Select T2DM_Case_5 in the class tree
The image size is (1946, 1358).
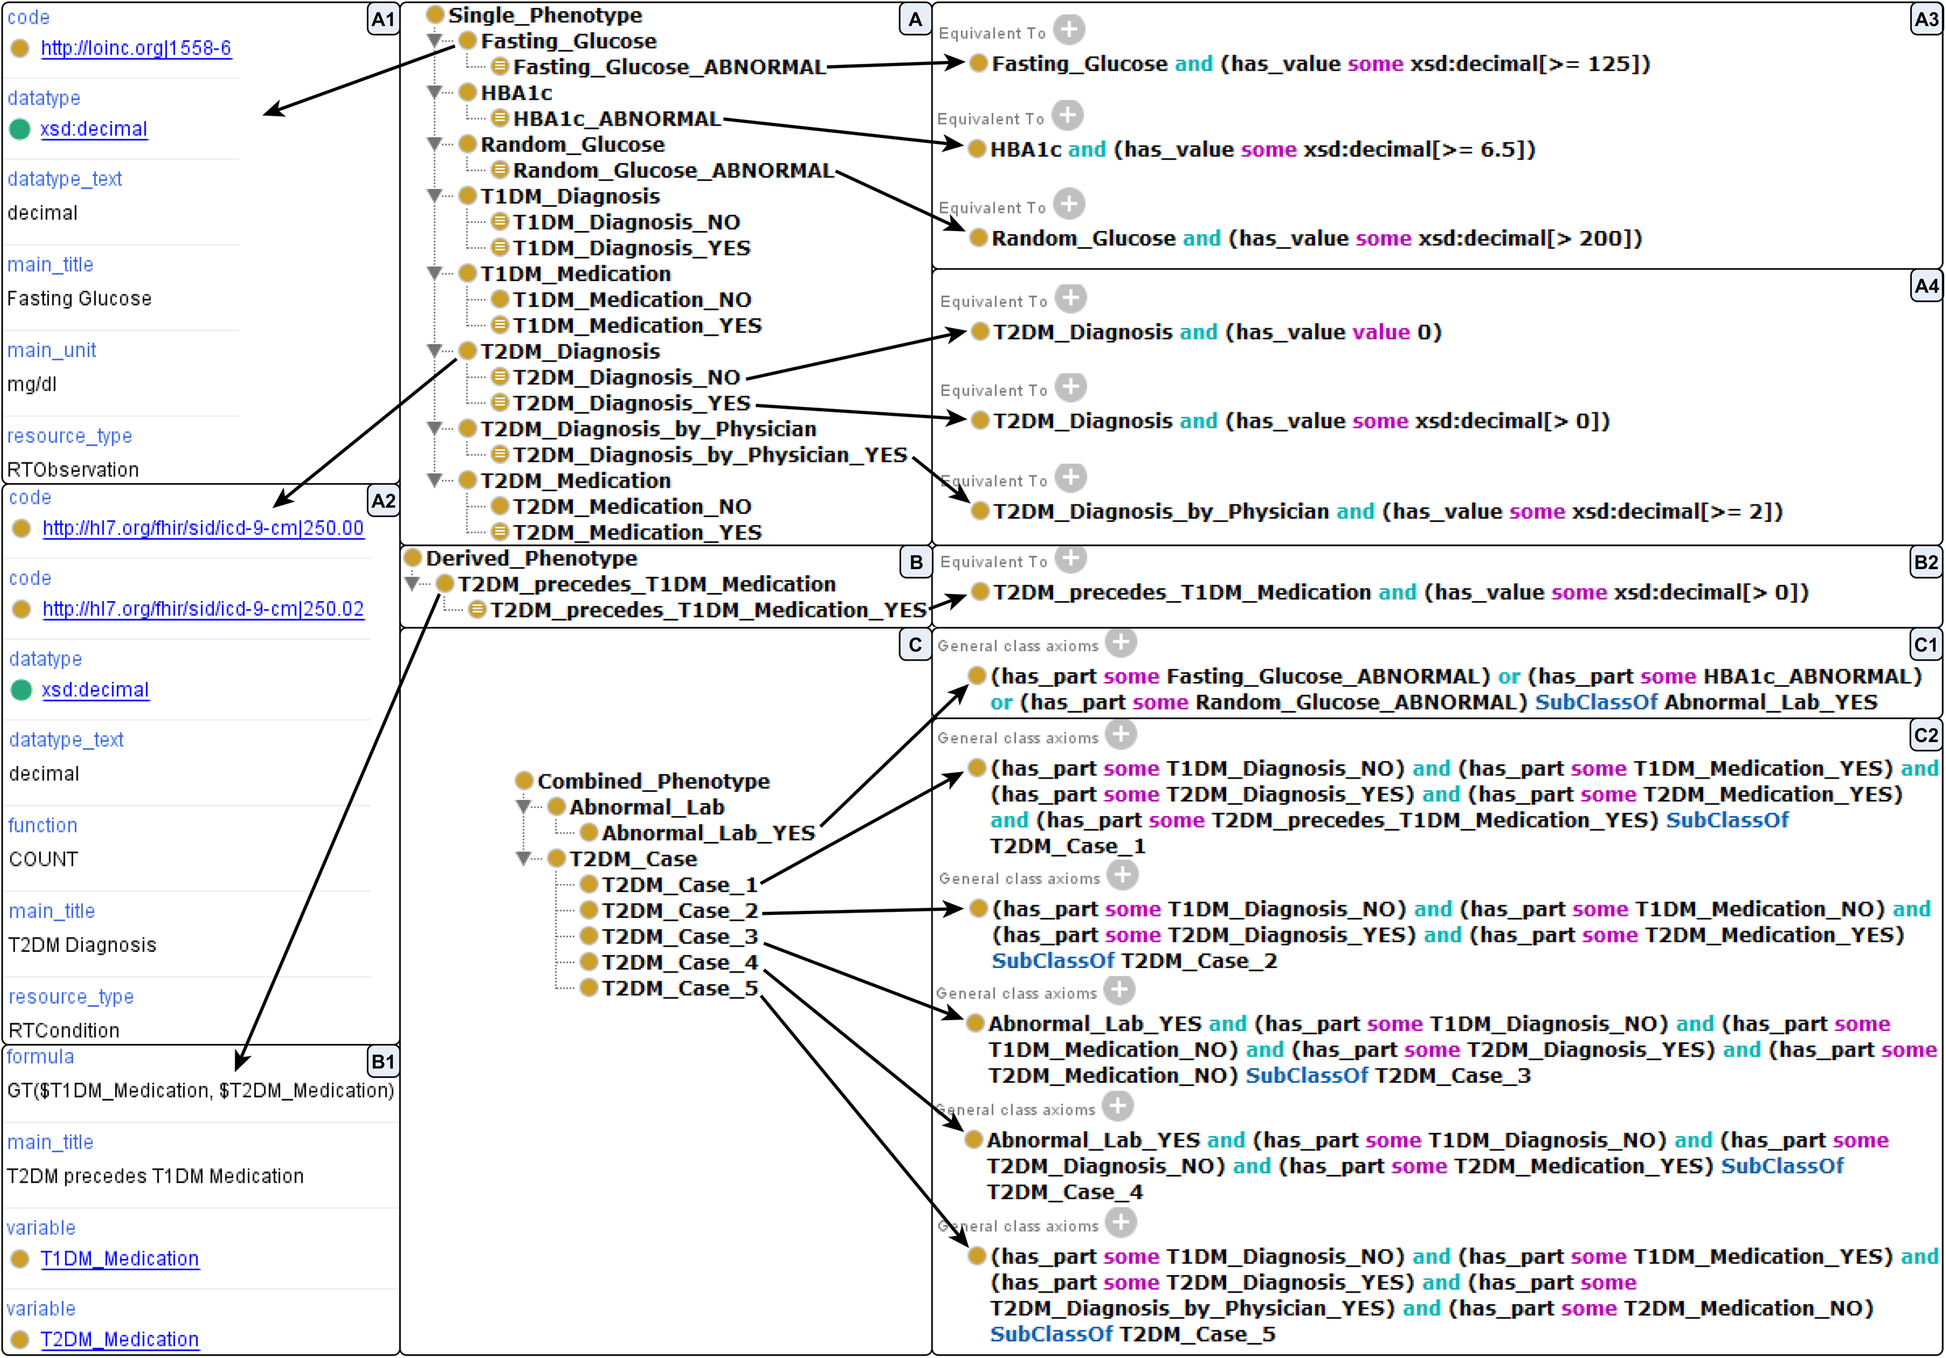[680, 989]
